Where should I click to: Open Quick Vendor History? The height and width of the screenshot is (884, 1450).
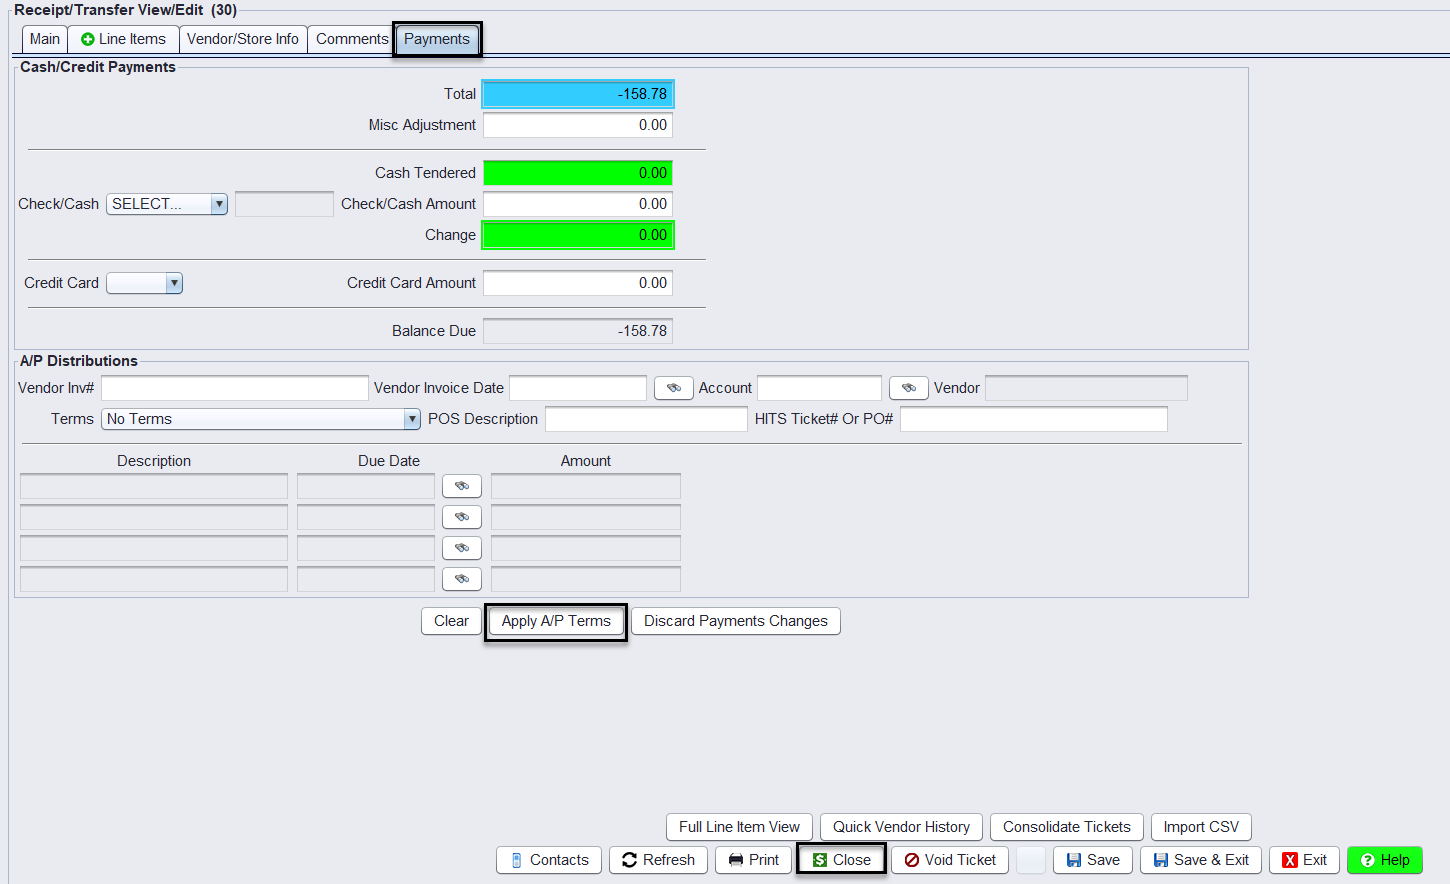tap(901, 827)
